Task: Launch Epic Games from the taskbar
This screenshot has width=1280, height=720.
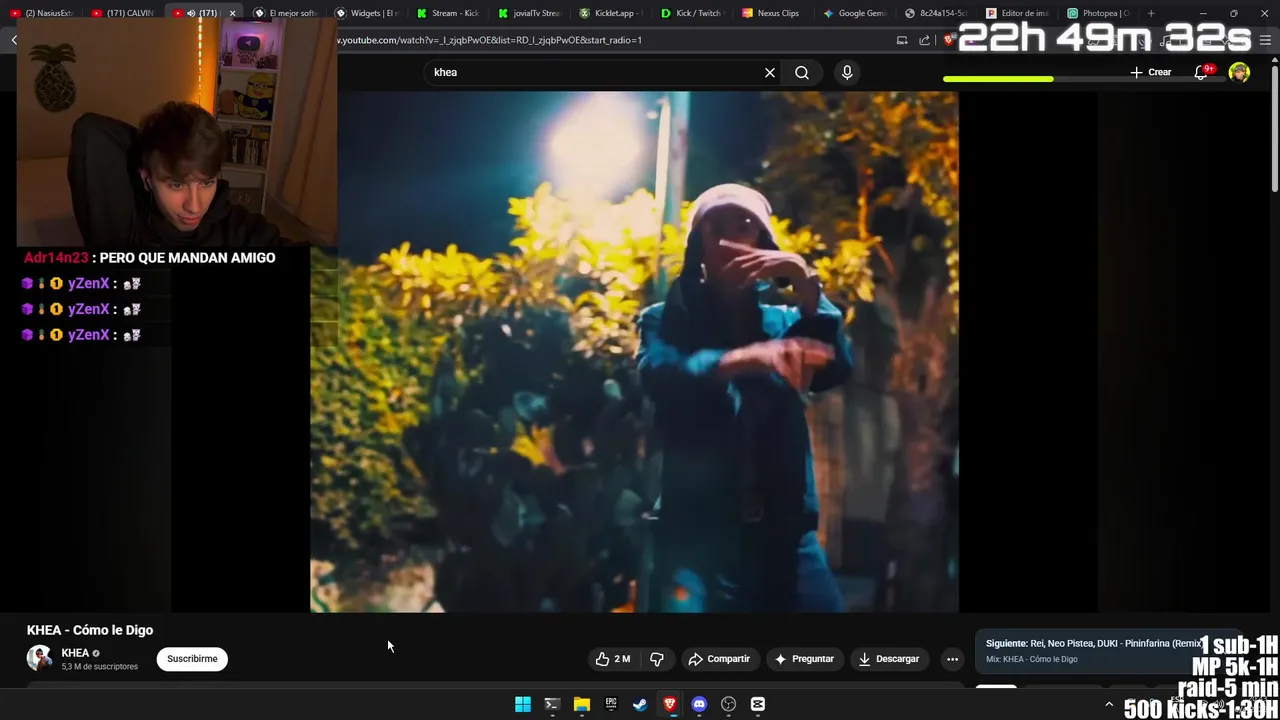Action: click(x=611, y=704)
